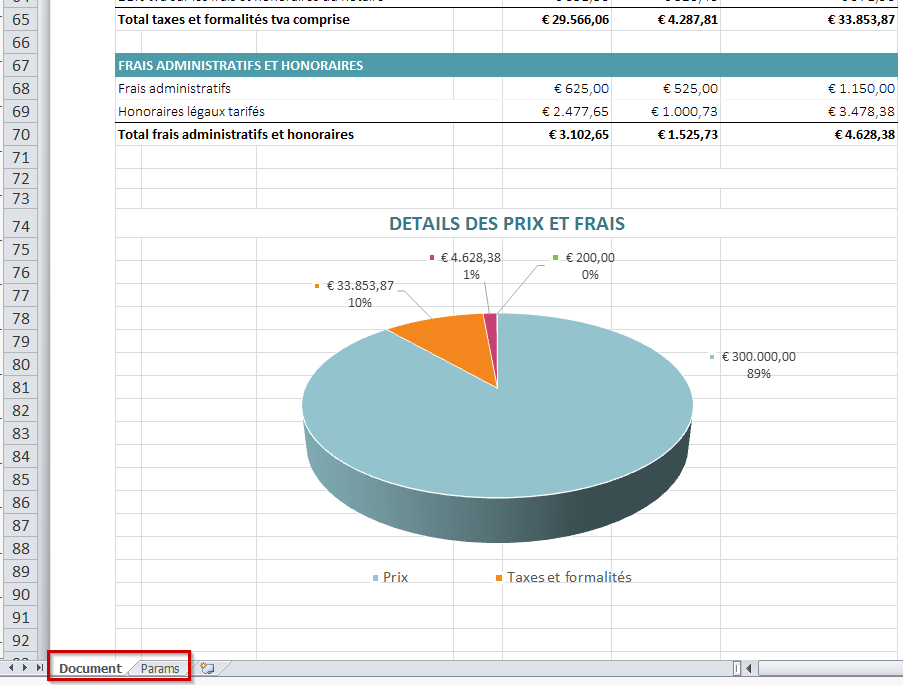
Task: Jump to the last sheet tab arrow
Action: pos(39,668)
